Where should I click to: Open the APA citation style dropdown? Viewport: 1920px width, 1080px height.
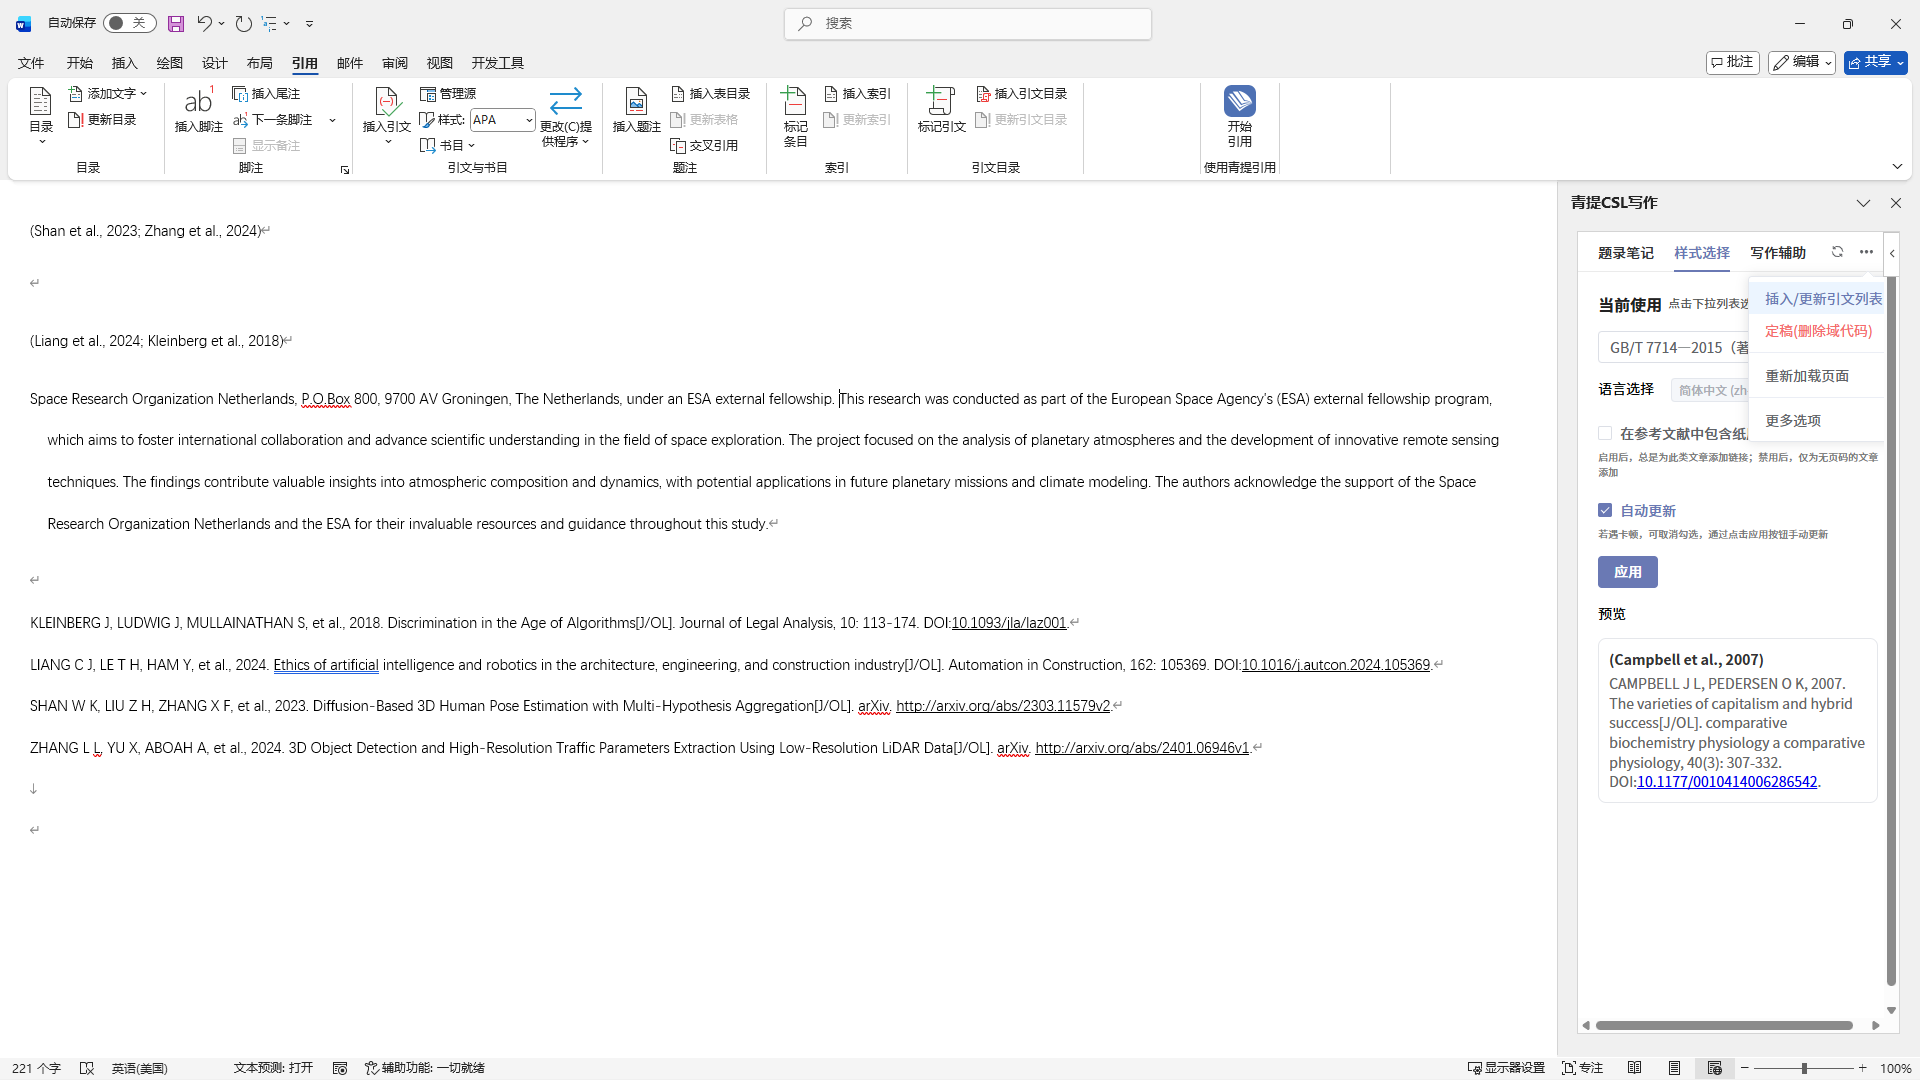pyautogui.click(x=529, y=120)
